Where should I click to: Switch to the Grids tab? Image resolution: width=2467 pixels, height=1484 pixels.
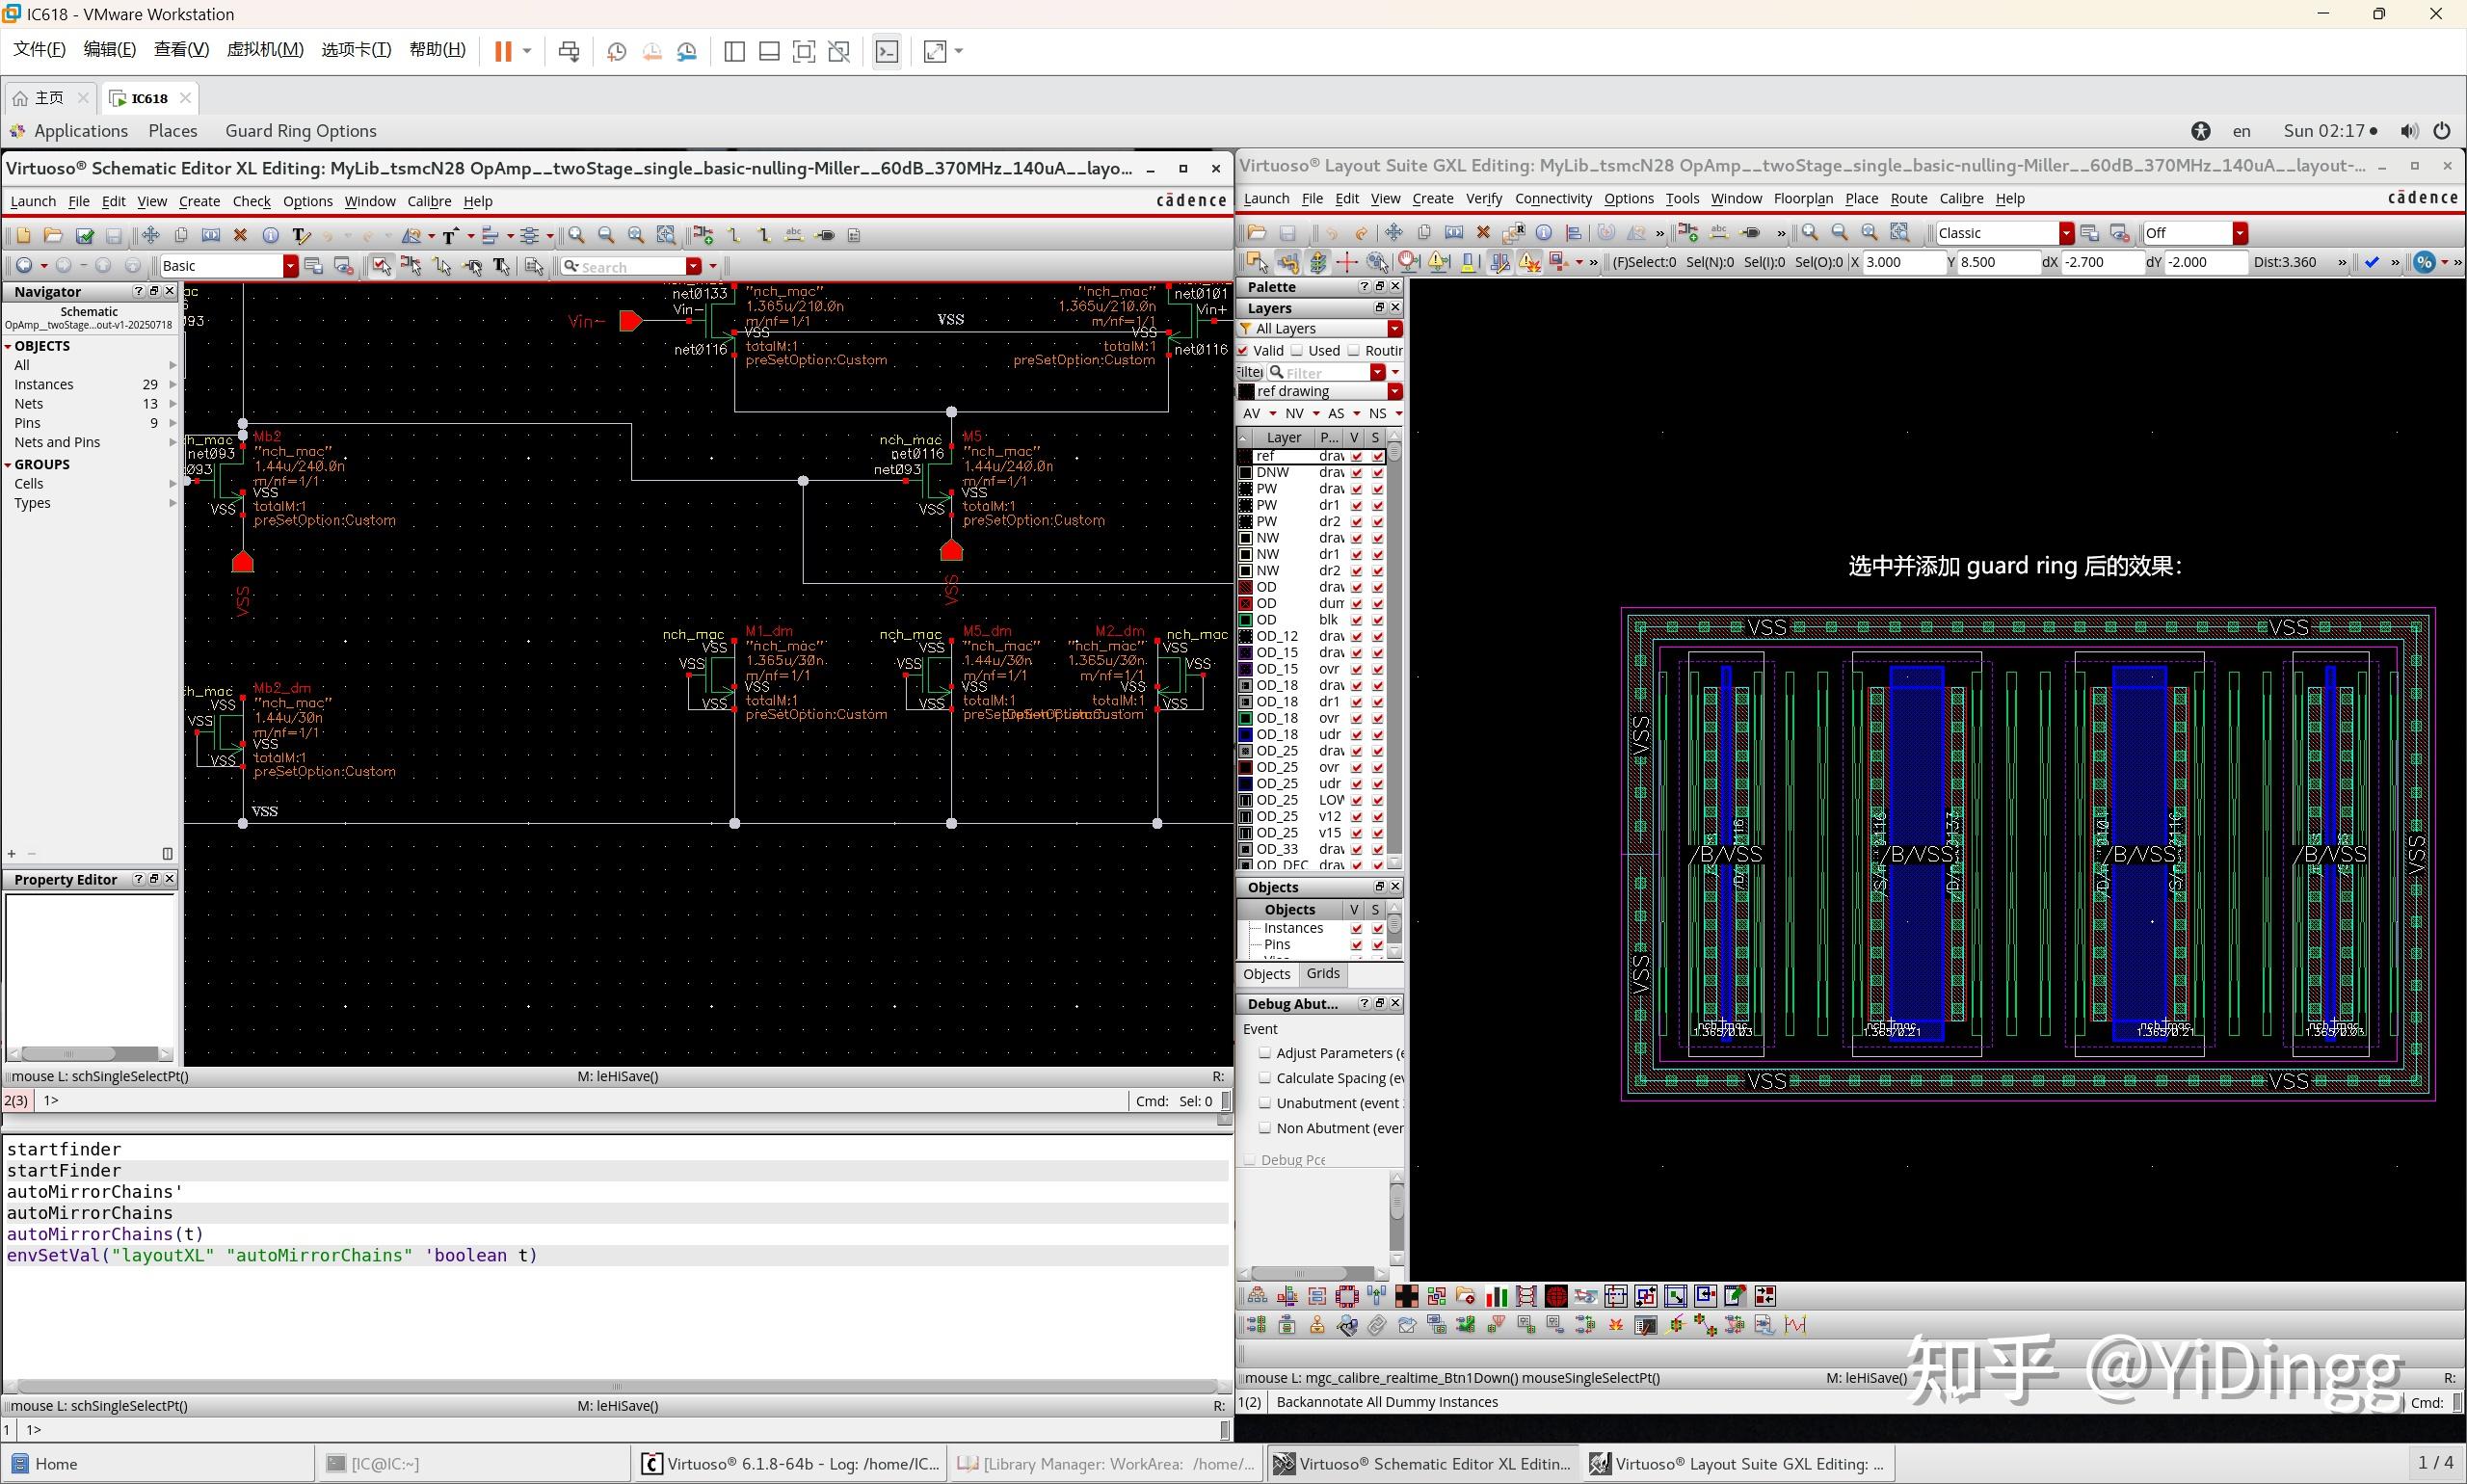click(1322, 973)
